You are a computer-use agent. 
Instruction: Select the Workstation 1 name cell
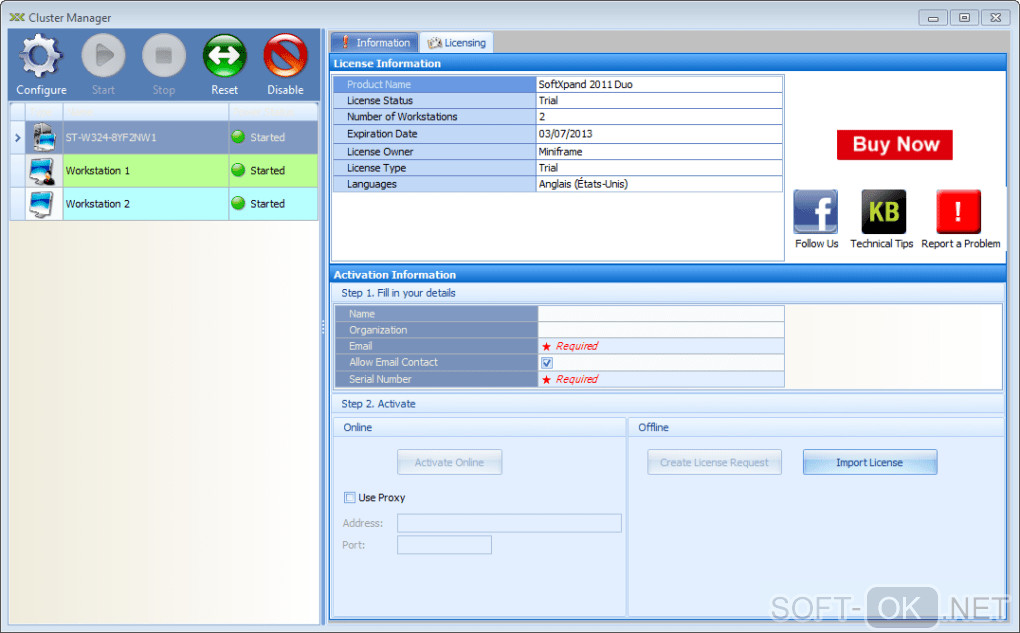point(146,170)
